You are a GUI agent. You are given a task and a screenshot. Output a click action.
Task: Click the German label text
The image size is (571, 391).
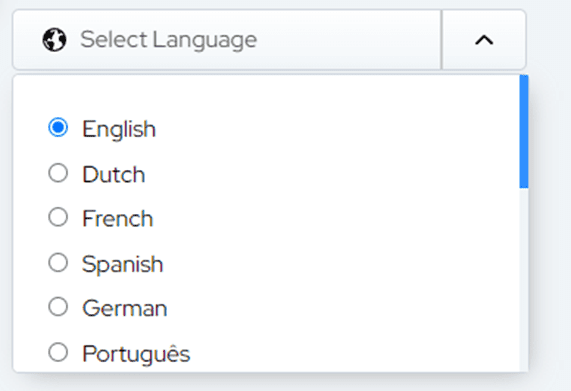click(x=125, y=309)
